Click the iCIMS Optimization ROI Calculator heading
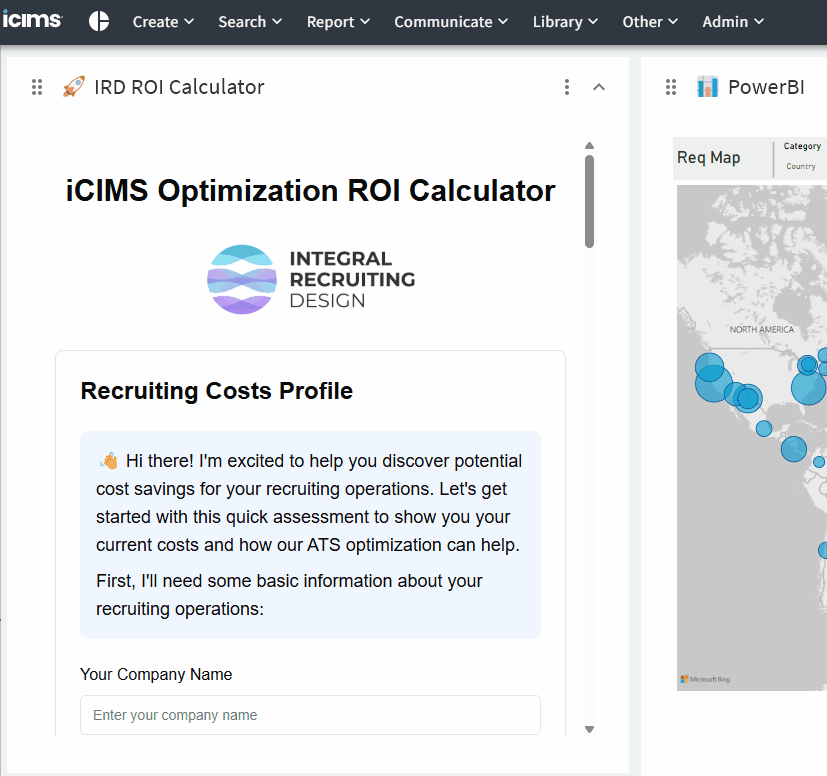Image resolution: width=827 pixels, height=776 pixels. pyautogui.click(x=311, y=190)
